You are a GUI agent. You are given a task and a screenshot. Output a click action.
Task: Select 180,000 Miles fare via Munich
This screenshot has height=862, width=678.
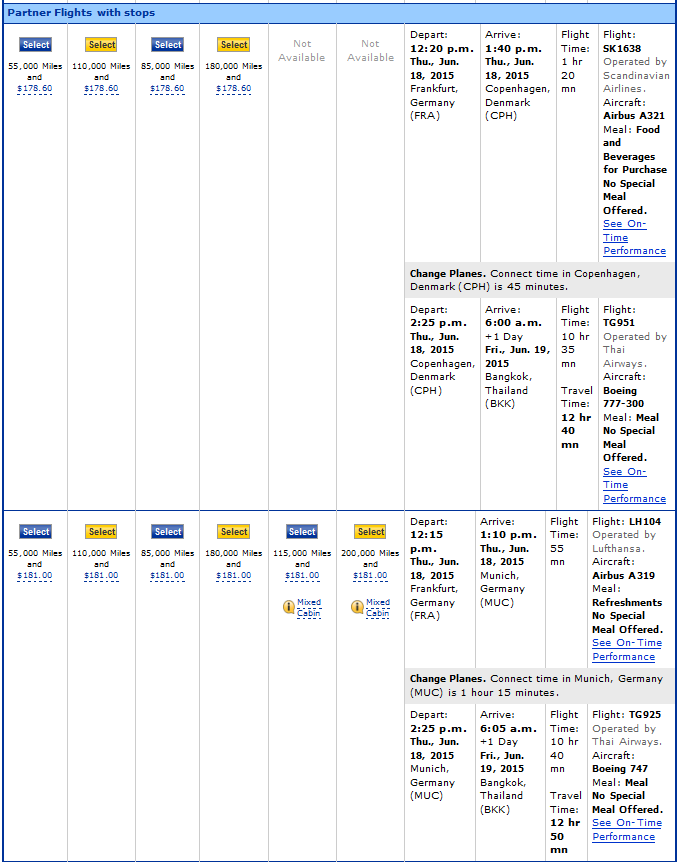[x=234, y=532]
